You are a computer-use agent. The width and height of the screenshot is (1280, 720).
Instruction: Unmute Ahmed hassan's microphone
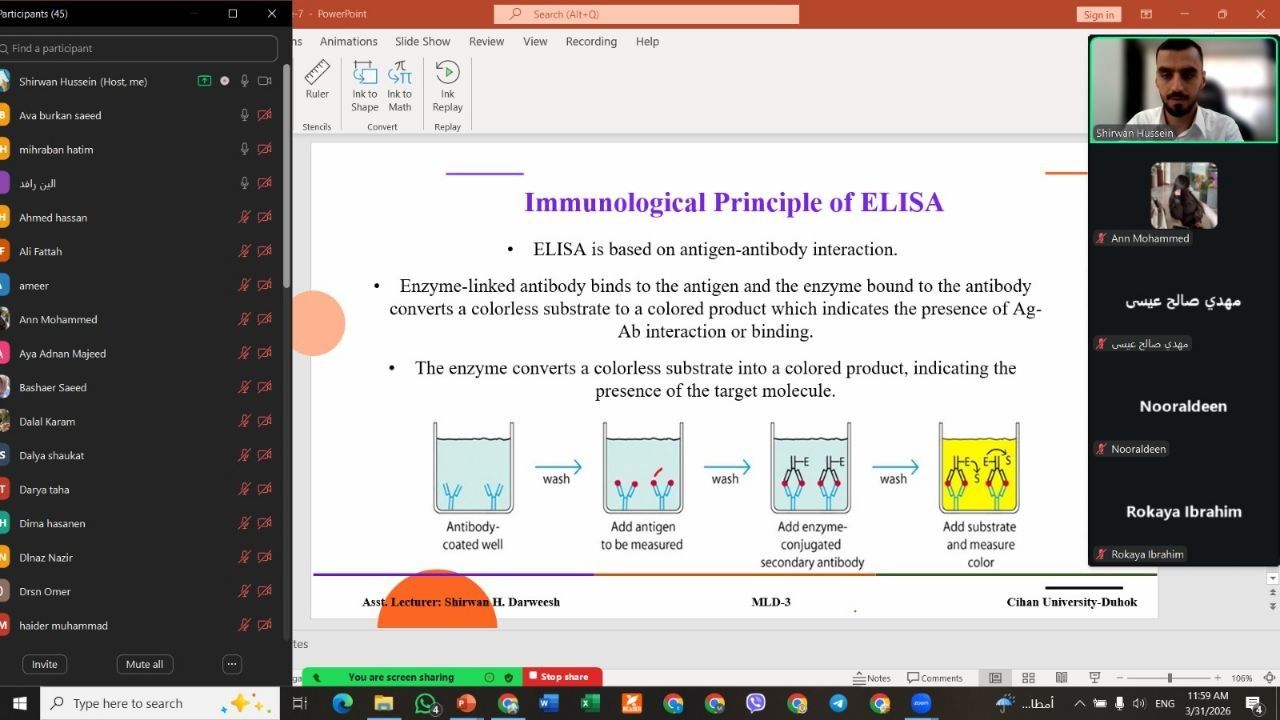tap(244, 218)
